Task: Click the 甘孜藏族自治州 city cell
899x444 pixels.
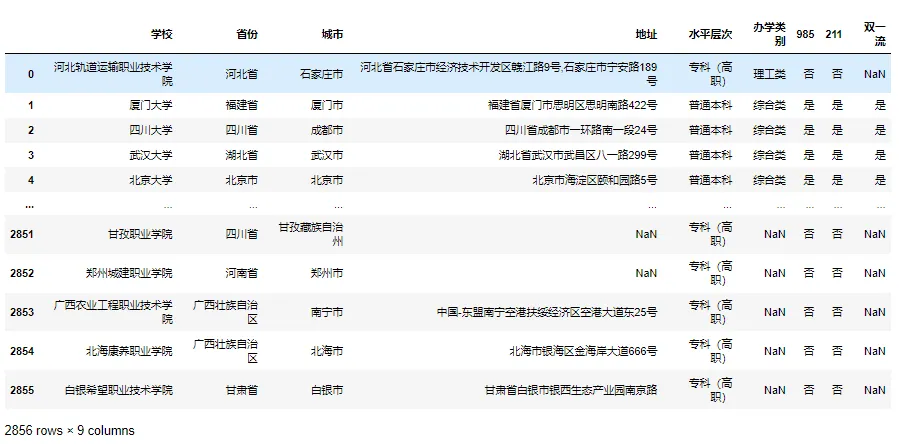Action: pos(311,234)
